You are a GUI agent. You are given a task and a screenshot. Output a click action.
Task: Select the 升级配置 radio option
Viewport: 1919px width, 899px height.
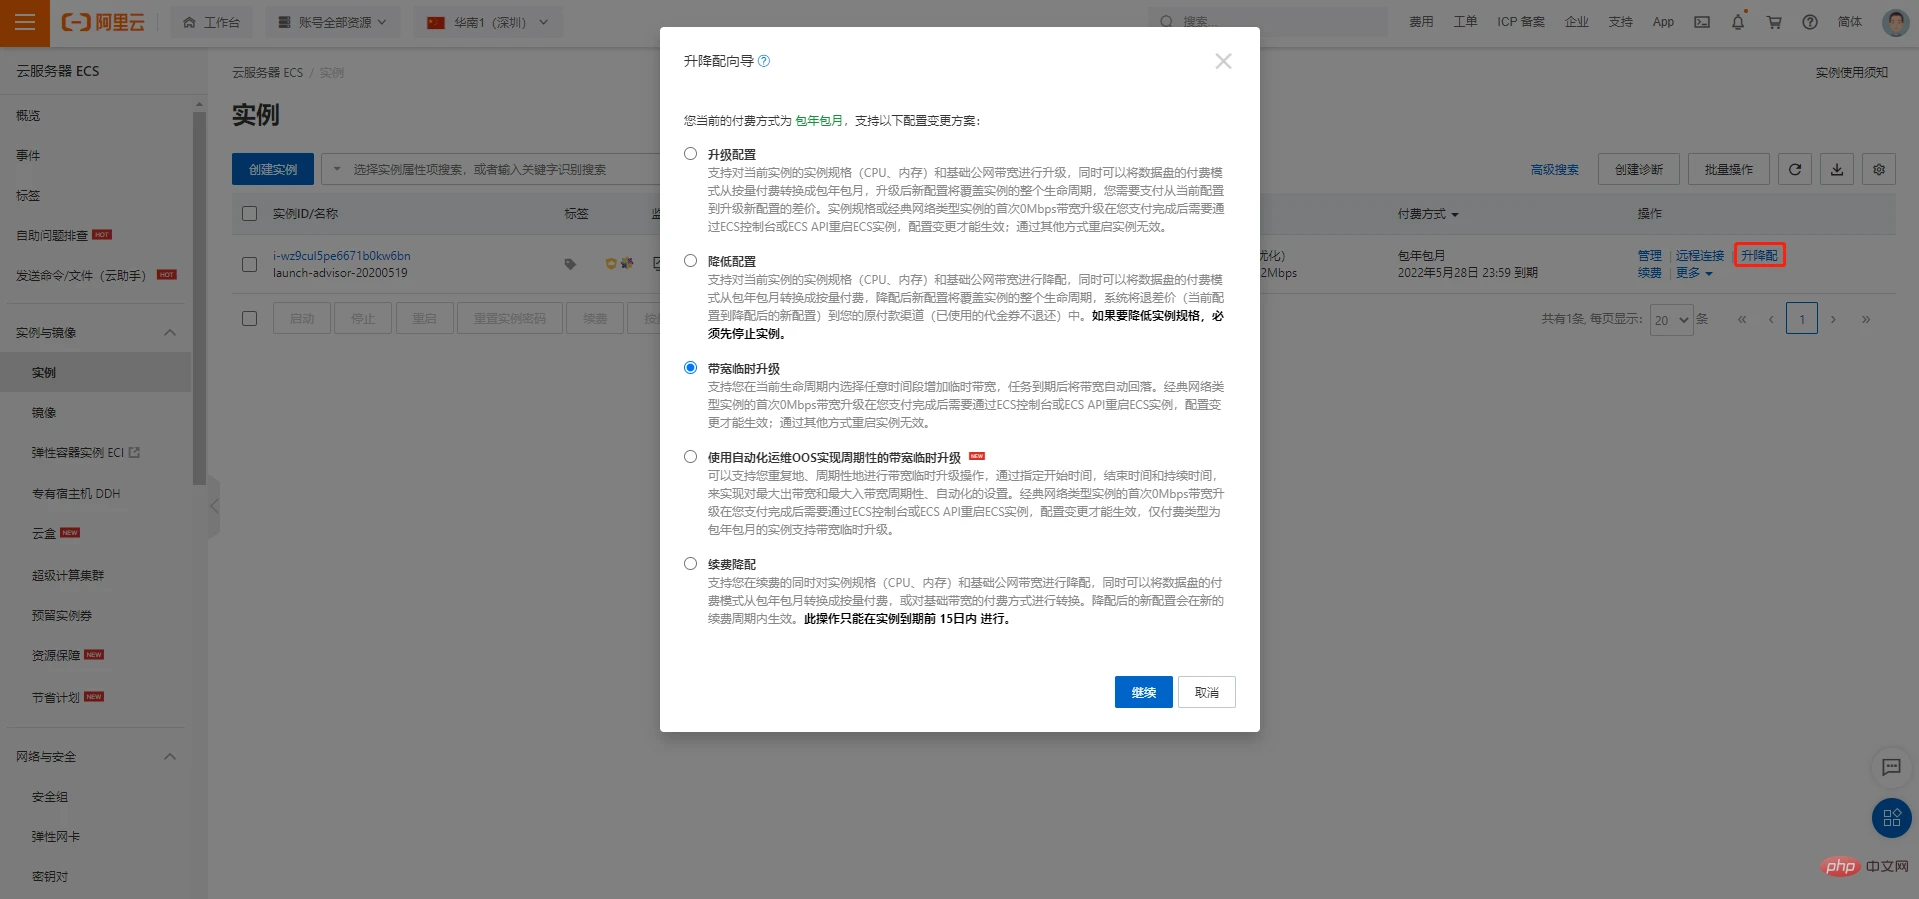click(x=690, y=154)
